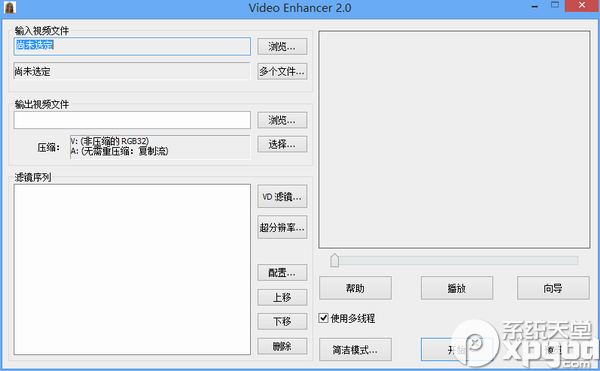The width and height of the screenshot is (600, 371).
Task: Browse for the input video file
Action: pos(282,47)
